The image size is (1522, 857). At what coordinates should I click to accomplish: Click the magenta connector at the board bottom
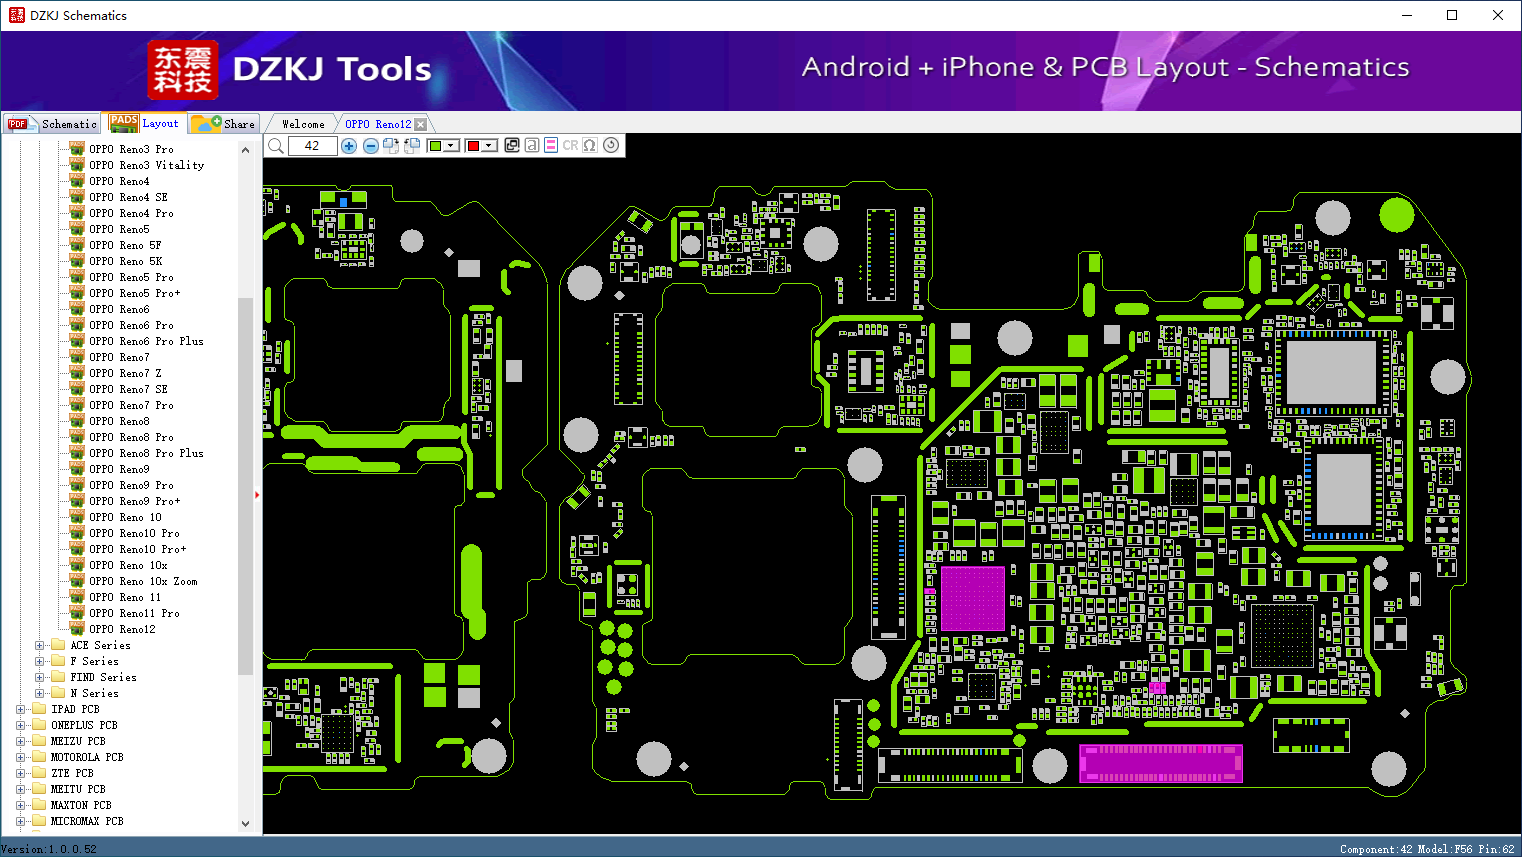click(x=1160, y=763)
